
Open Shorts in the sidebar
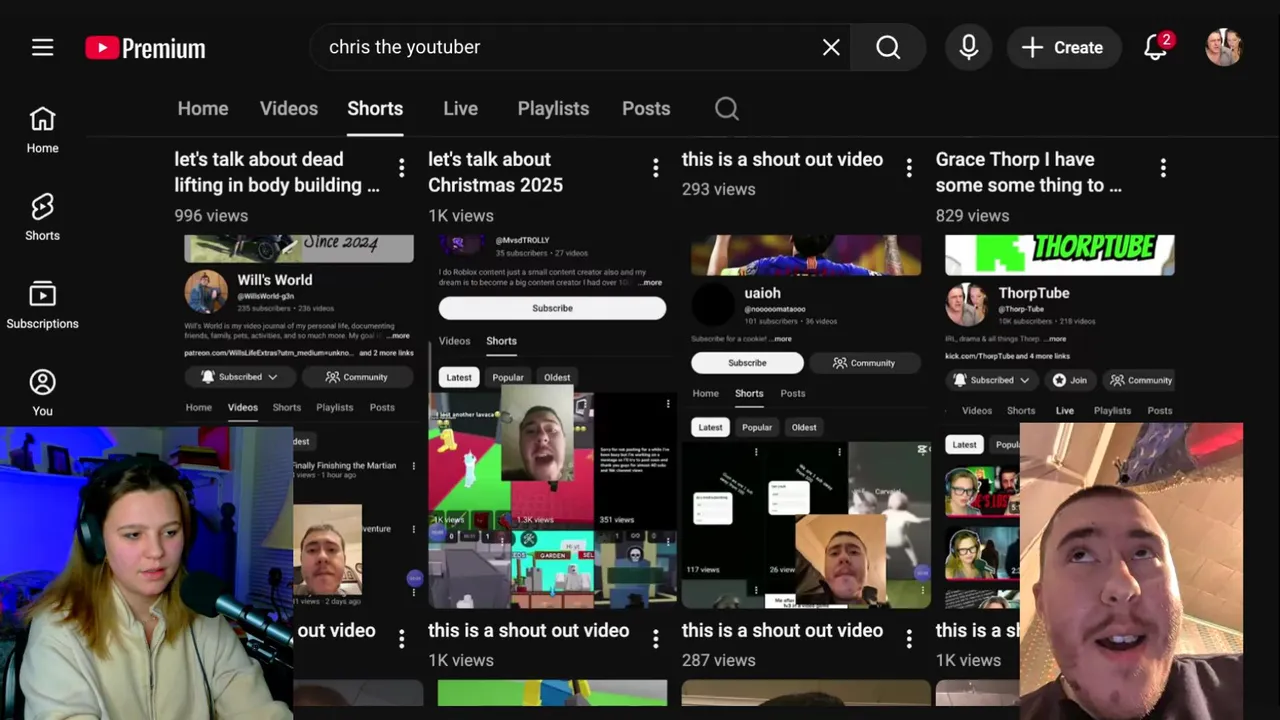click(42, 217)
